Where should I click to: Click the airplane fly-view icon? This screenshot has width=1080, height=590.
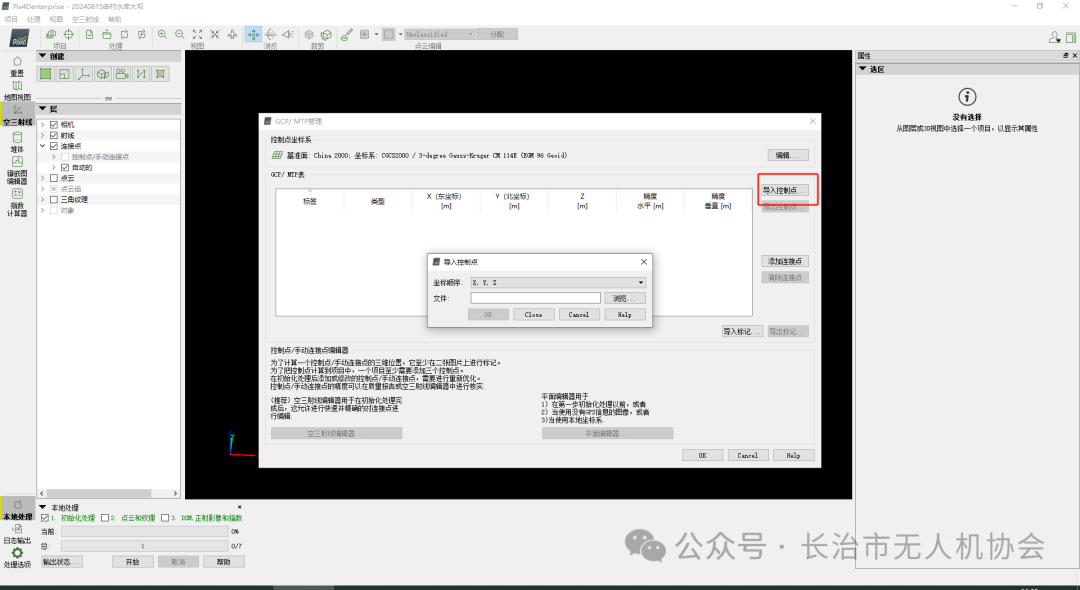(233, 34)
